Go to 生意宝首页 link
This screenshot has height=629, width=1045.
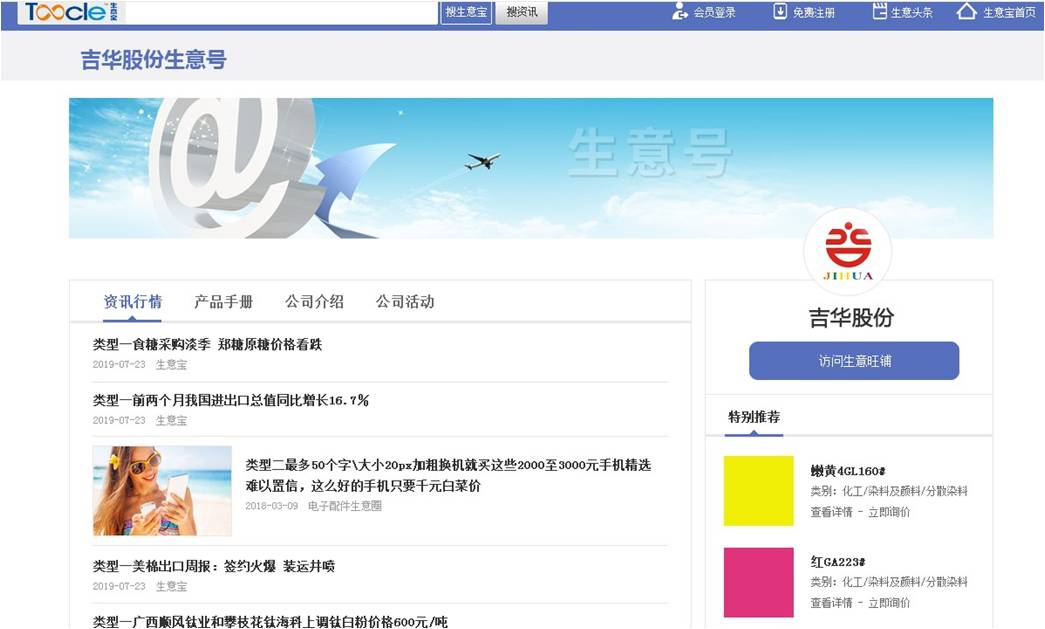click(x=1009, y=13)
